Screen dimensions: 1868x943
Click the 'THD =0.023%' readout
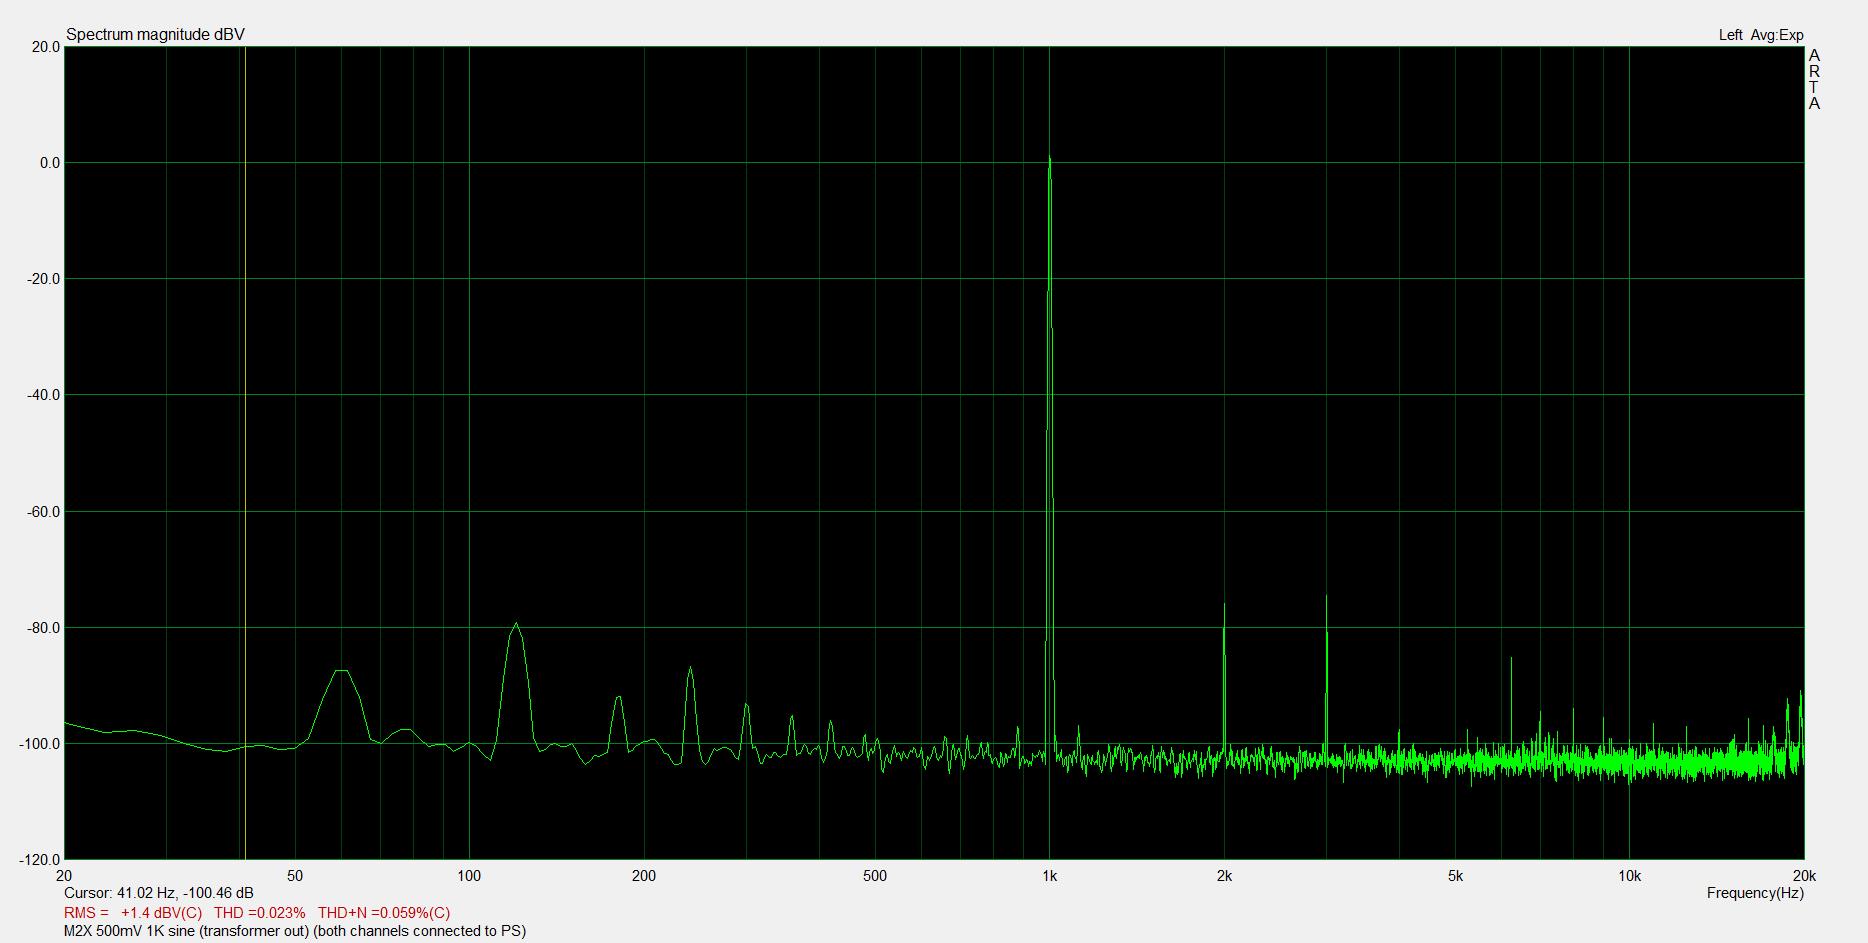pos(260,913)
